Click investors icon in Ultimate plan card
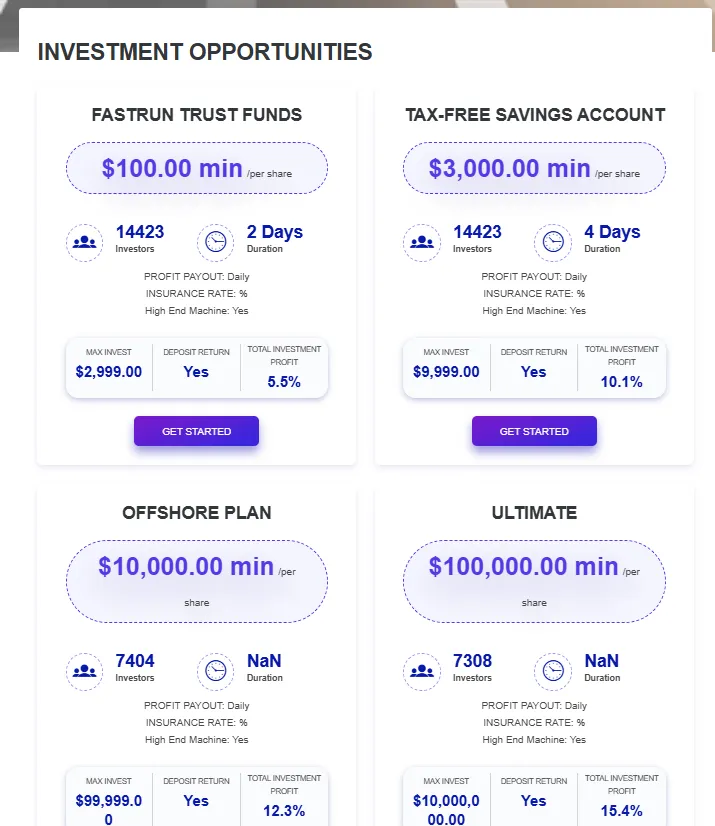Viewport: 715px width, 826px height. click(422, 671)
